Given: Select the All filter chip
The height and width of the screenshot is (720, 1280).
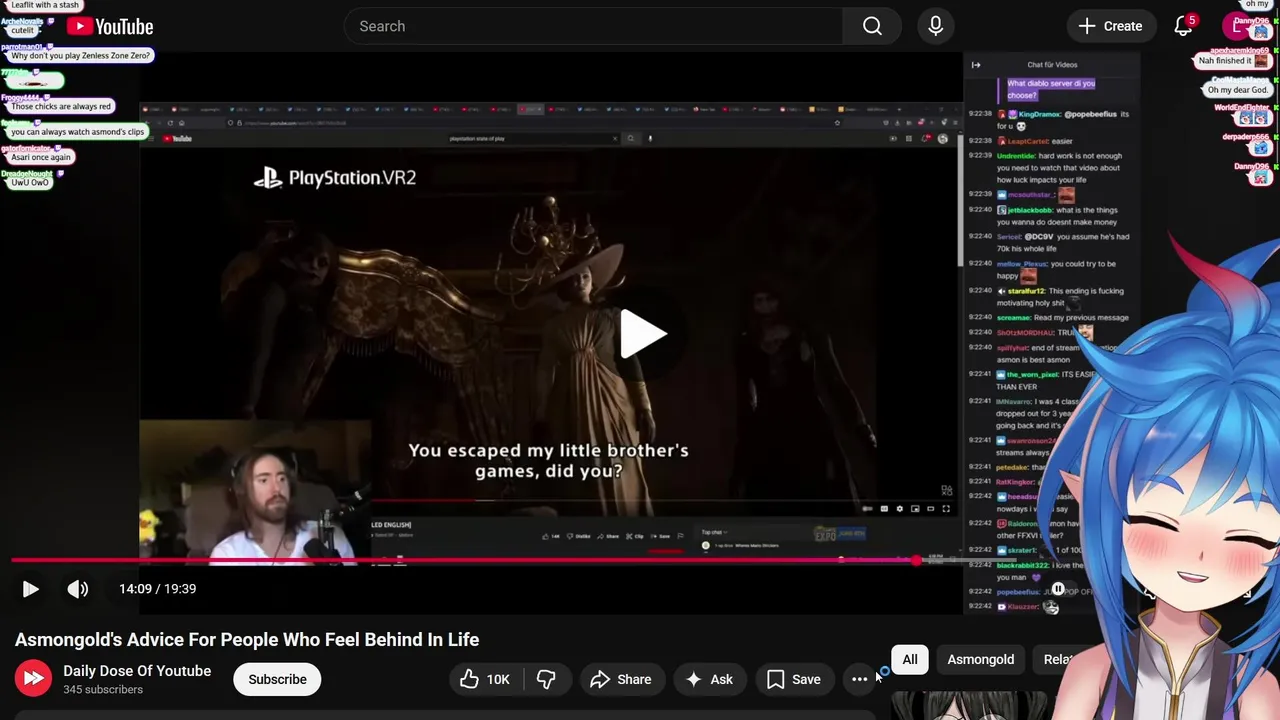Looking at the screenshot, I should pyautogui.click(x=910, y=659).
